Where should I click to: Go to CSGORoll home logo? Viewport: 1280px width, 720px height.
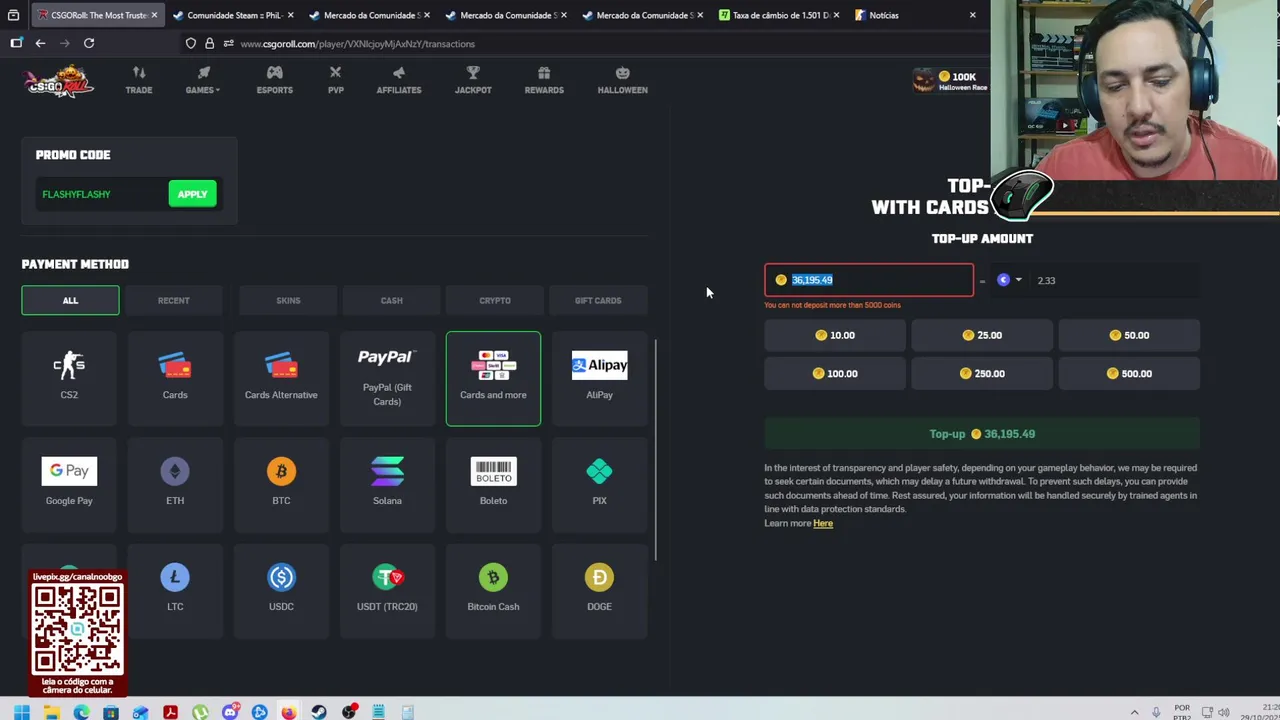click(x=60, y=81)
